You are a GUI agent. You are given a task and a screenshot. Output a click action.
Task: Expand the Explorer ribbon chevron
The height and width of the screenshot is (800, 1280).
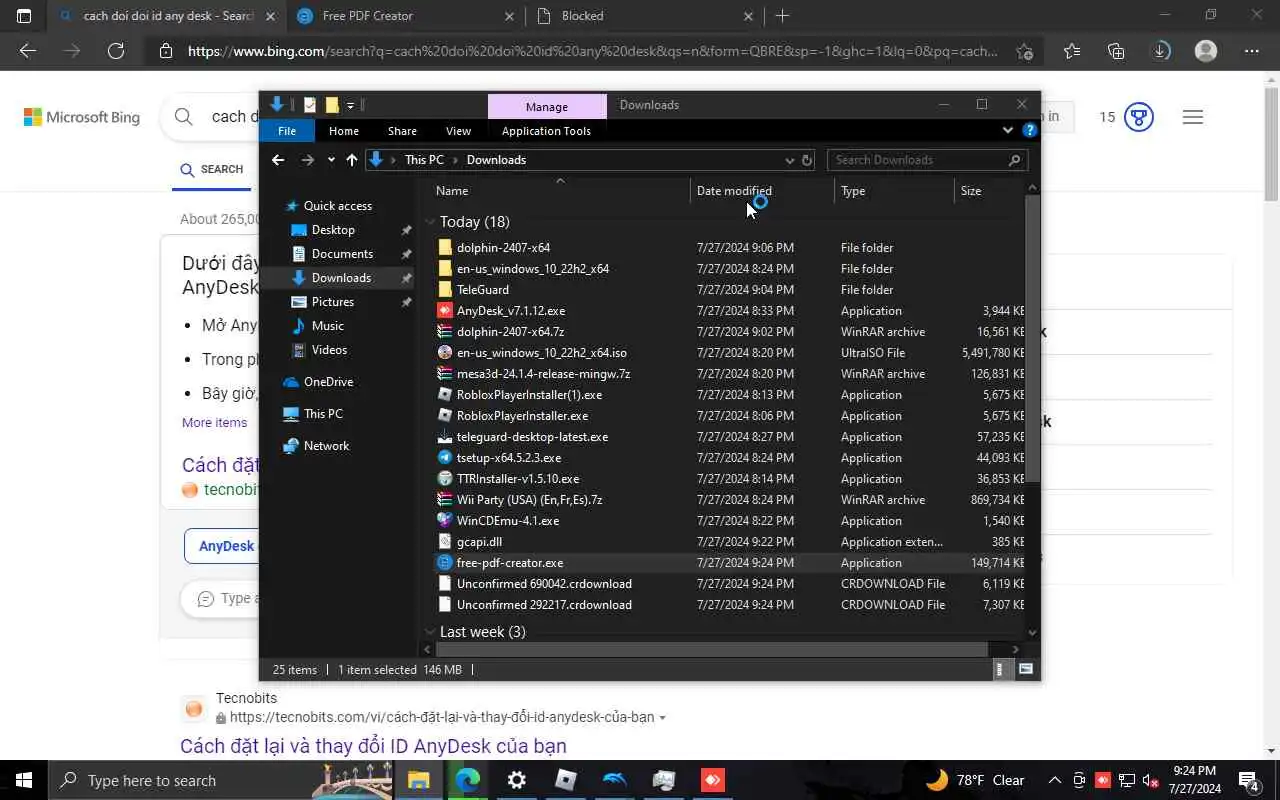click(x=1007, y=130)
